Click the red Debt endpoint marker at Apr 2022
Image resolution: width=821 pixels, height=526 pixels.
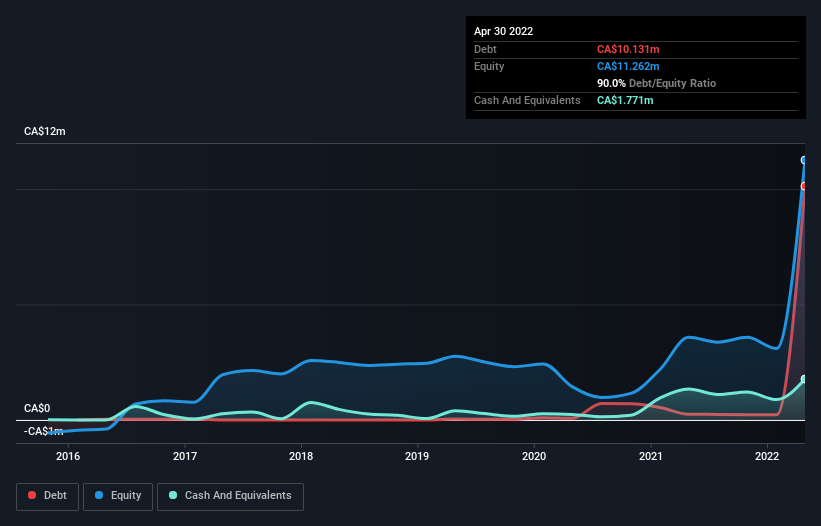coord(804,186)
